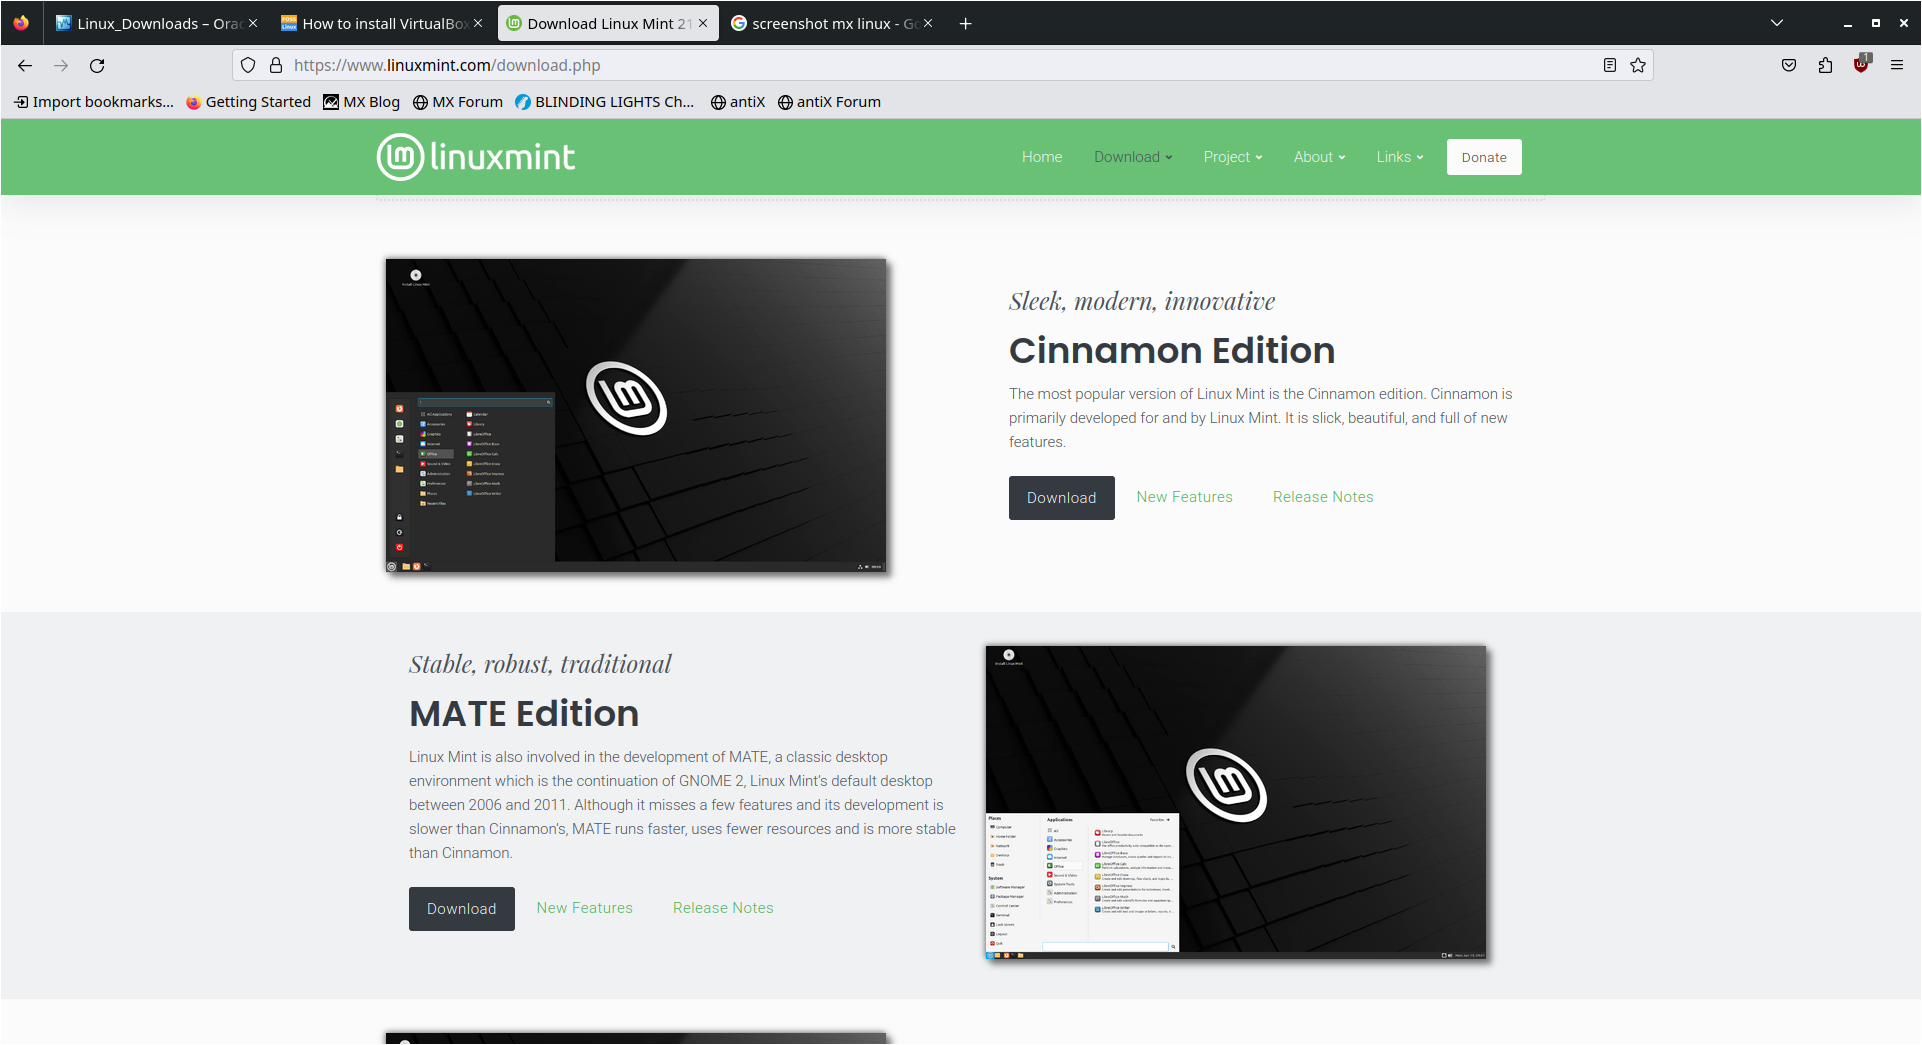Open the MATE Edition screenshot thumbnail
Viewport: 1922px width, 1045px height.
click(1236, 803)
